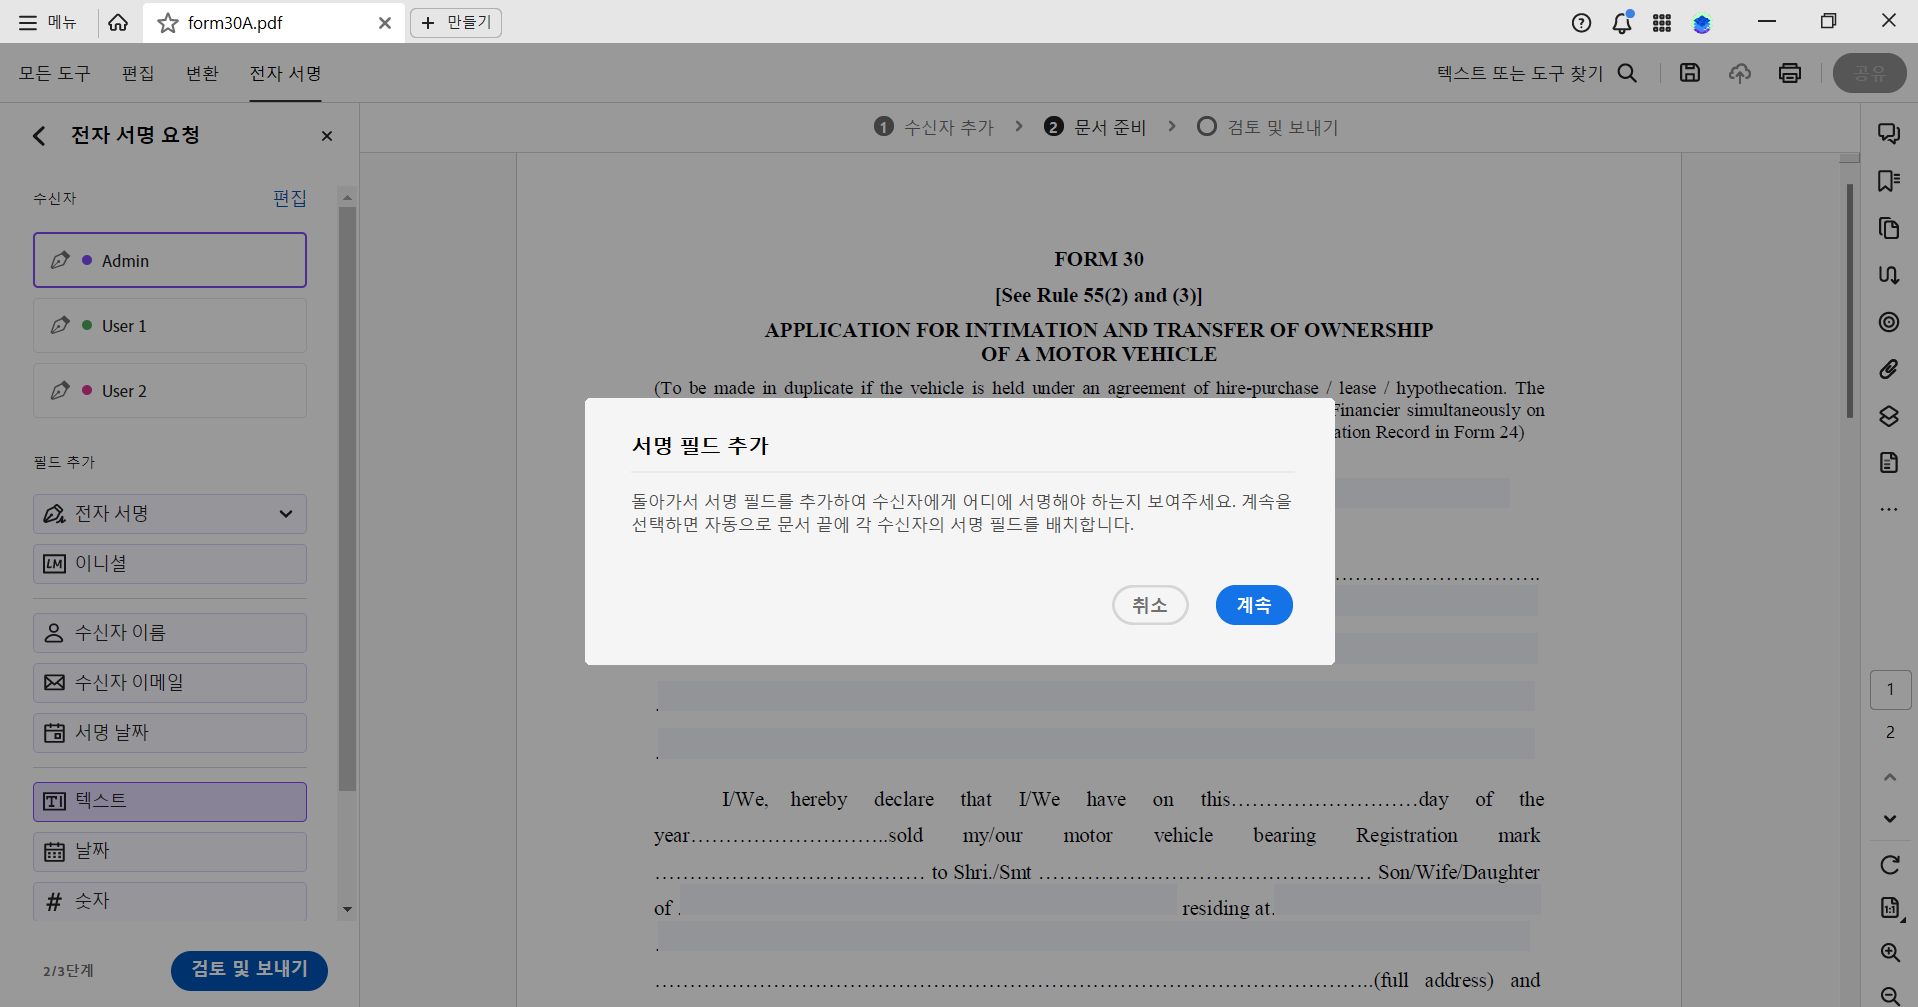
Task: Expand the 전자 서명 field type dropdown
Action: pyautogui.click(x=286, y=513)
